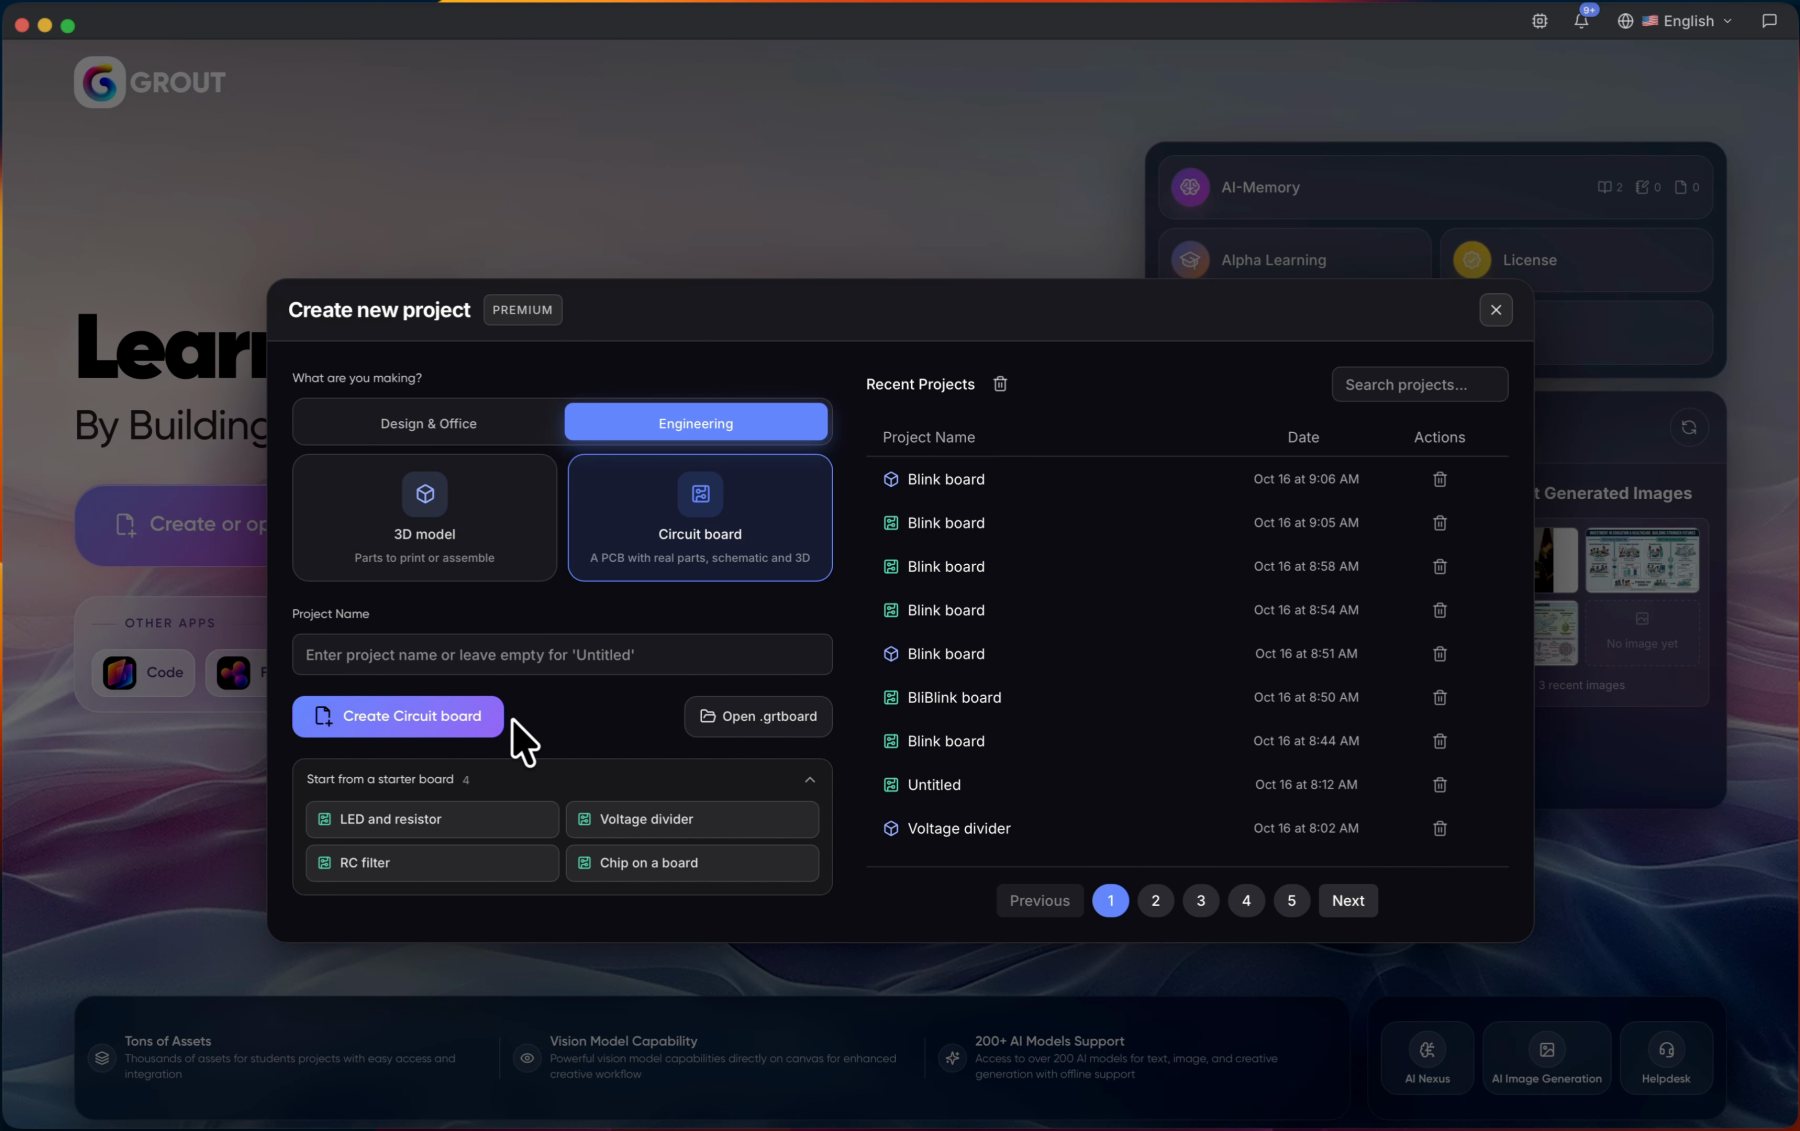Delete the Untitled project
The width and height of the screenshot is (1800, 1131).
(x=1440, y=785)
